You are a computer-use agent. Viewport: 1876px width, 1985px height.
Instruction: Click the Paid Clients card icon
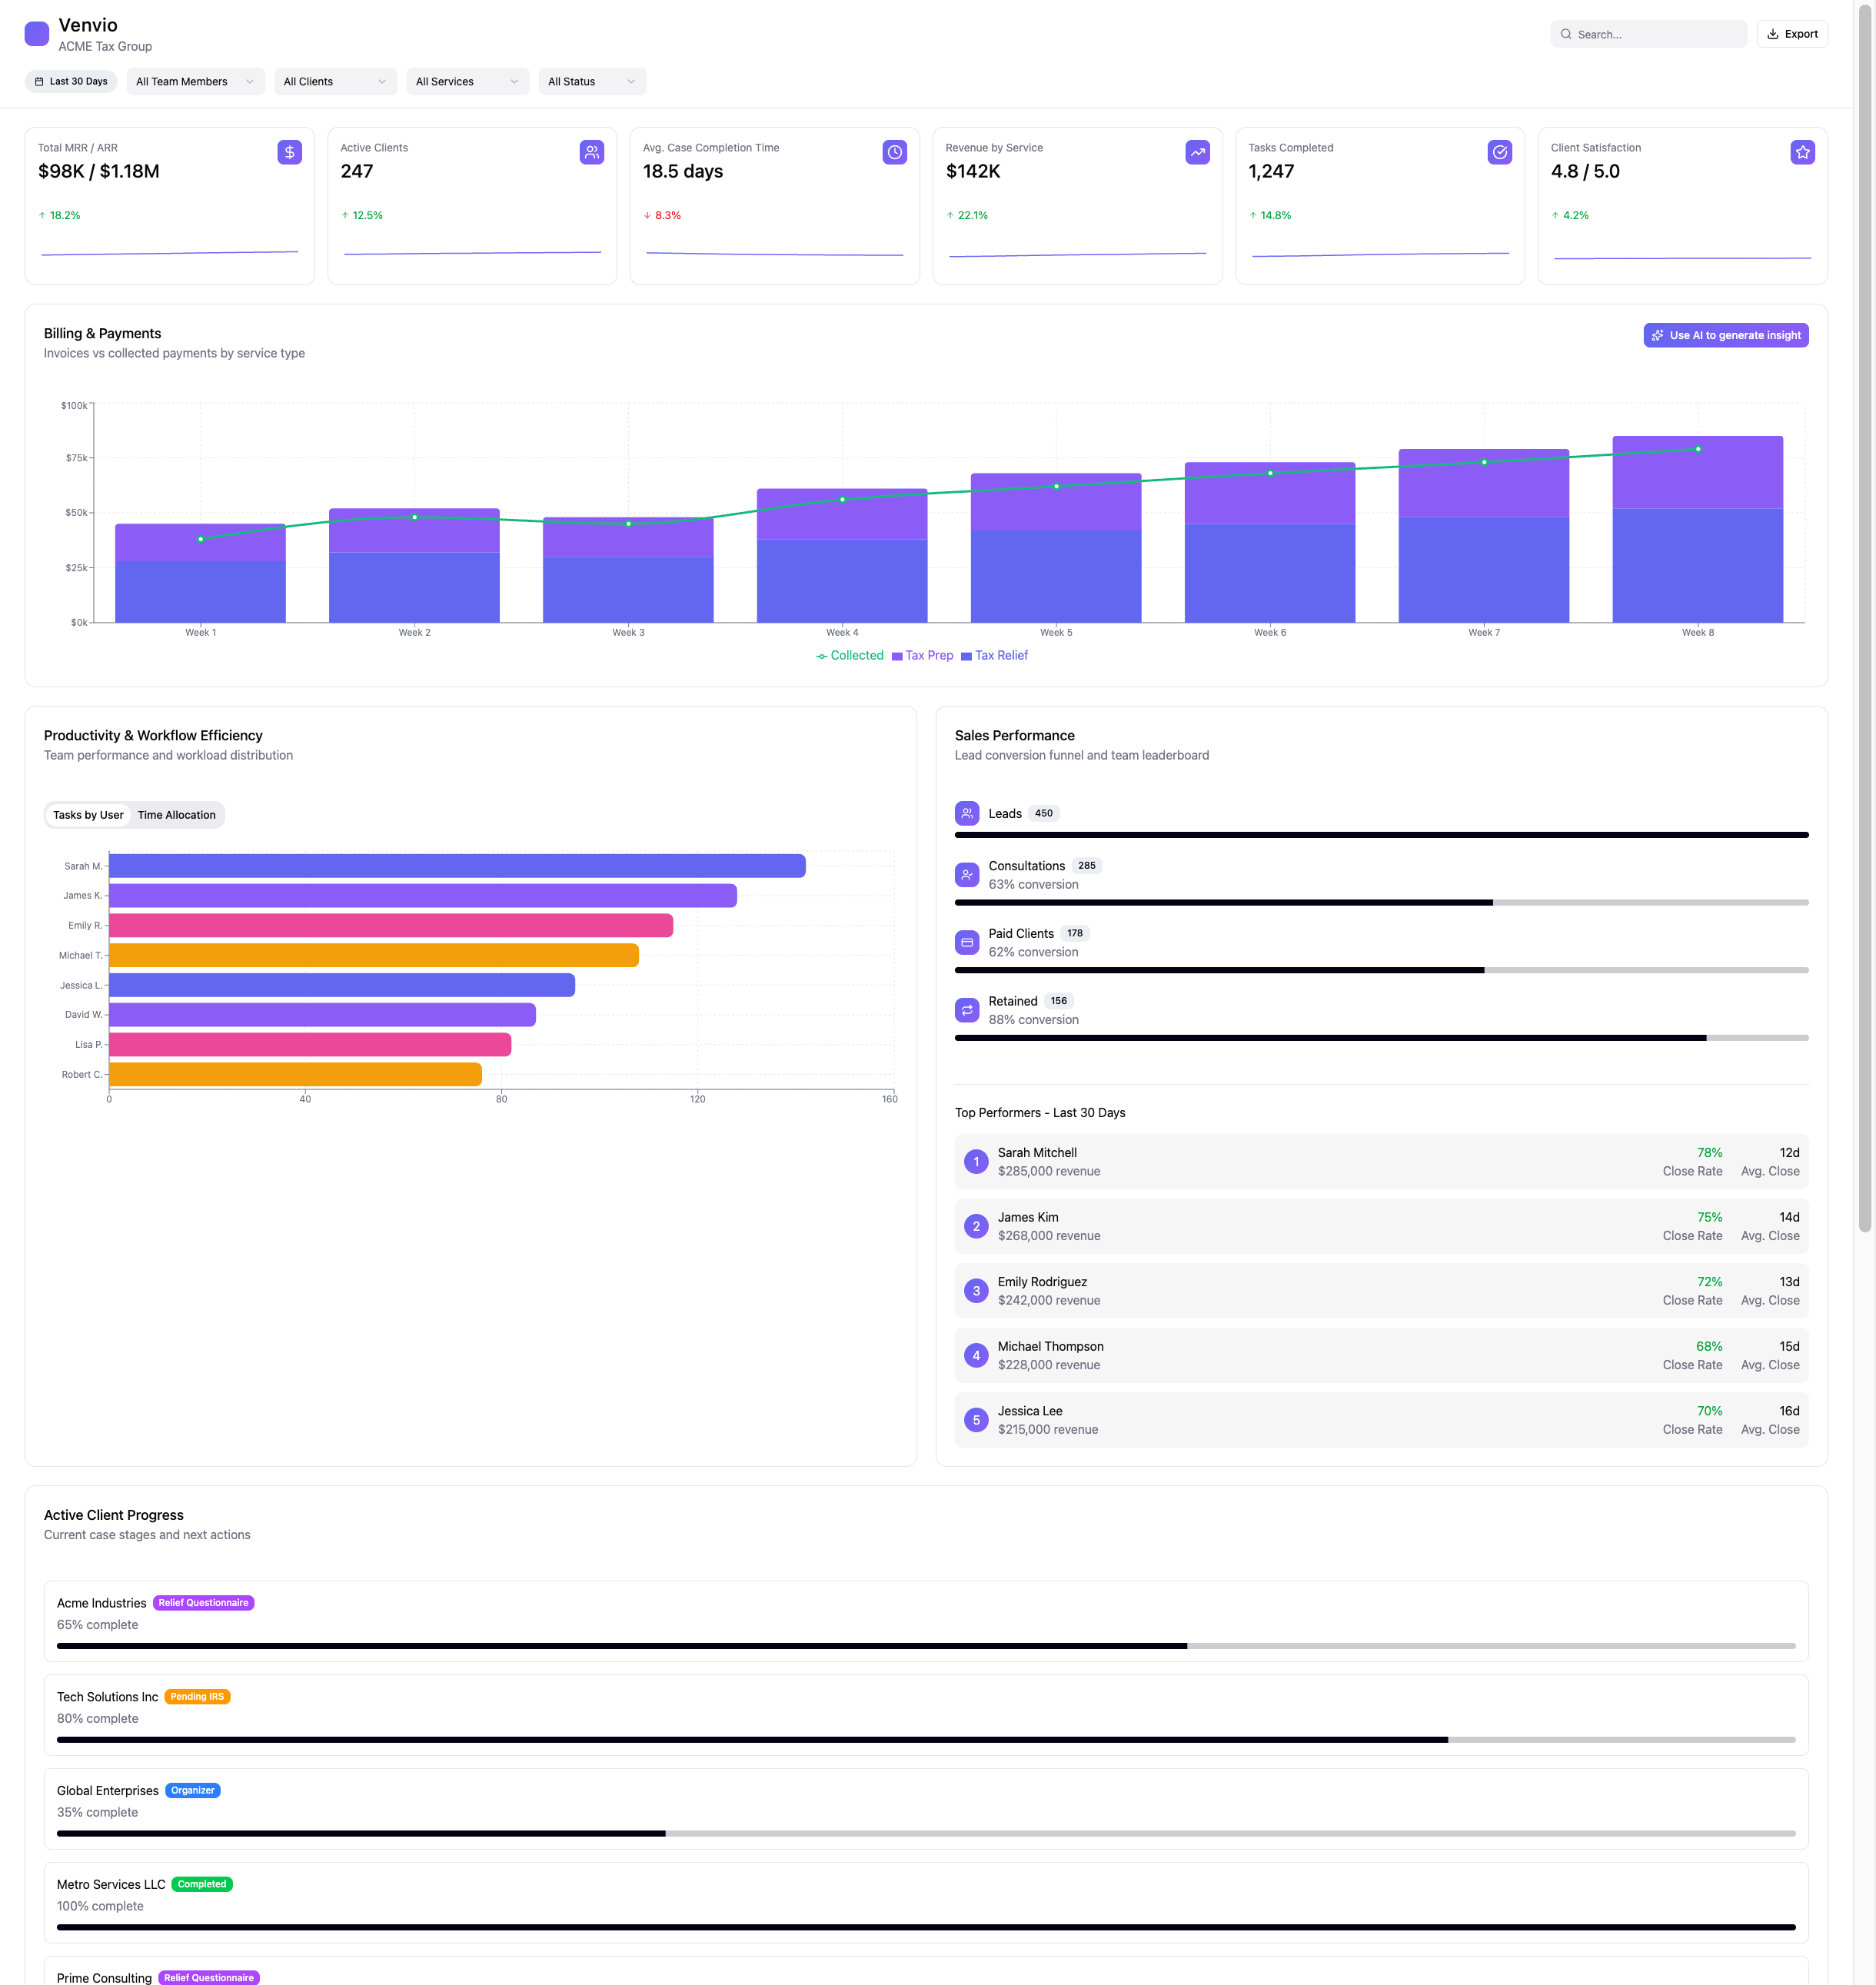tap(966, 942)
